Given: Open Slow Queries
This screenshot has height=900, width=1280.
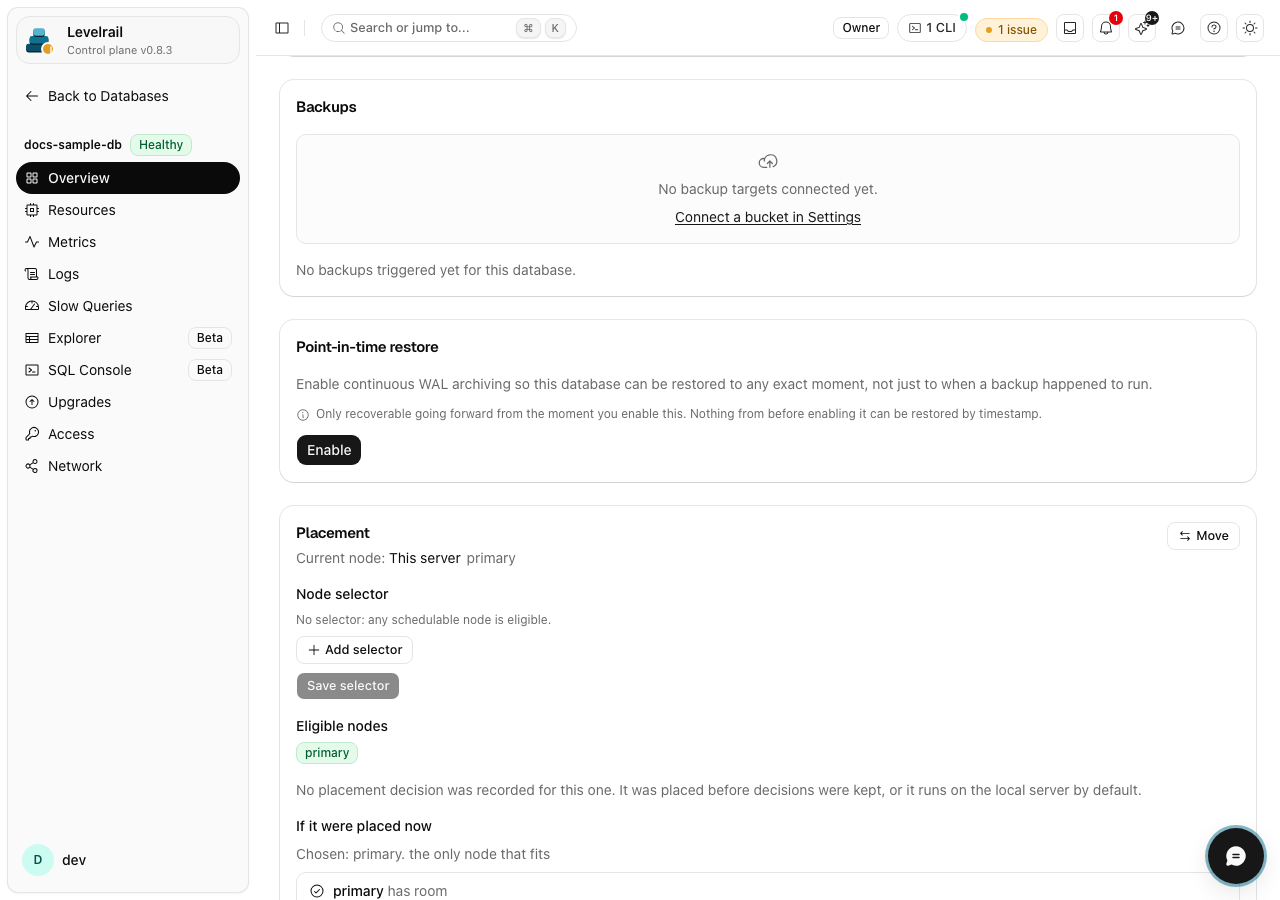Looking at the screenshot, I should pos(128,306).
